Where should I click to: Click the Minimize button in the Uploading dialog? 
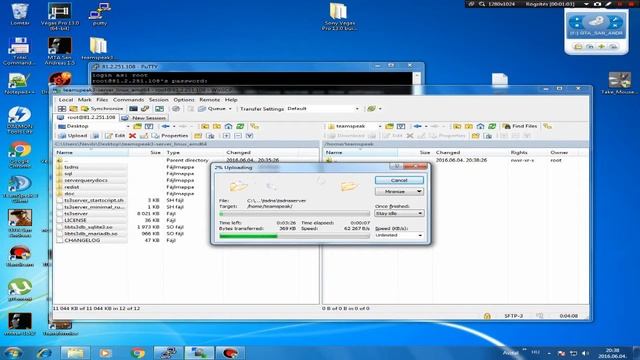click(x=399, y=191)
